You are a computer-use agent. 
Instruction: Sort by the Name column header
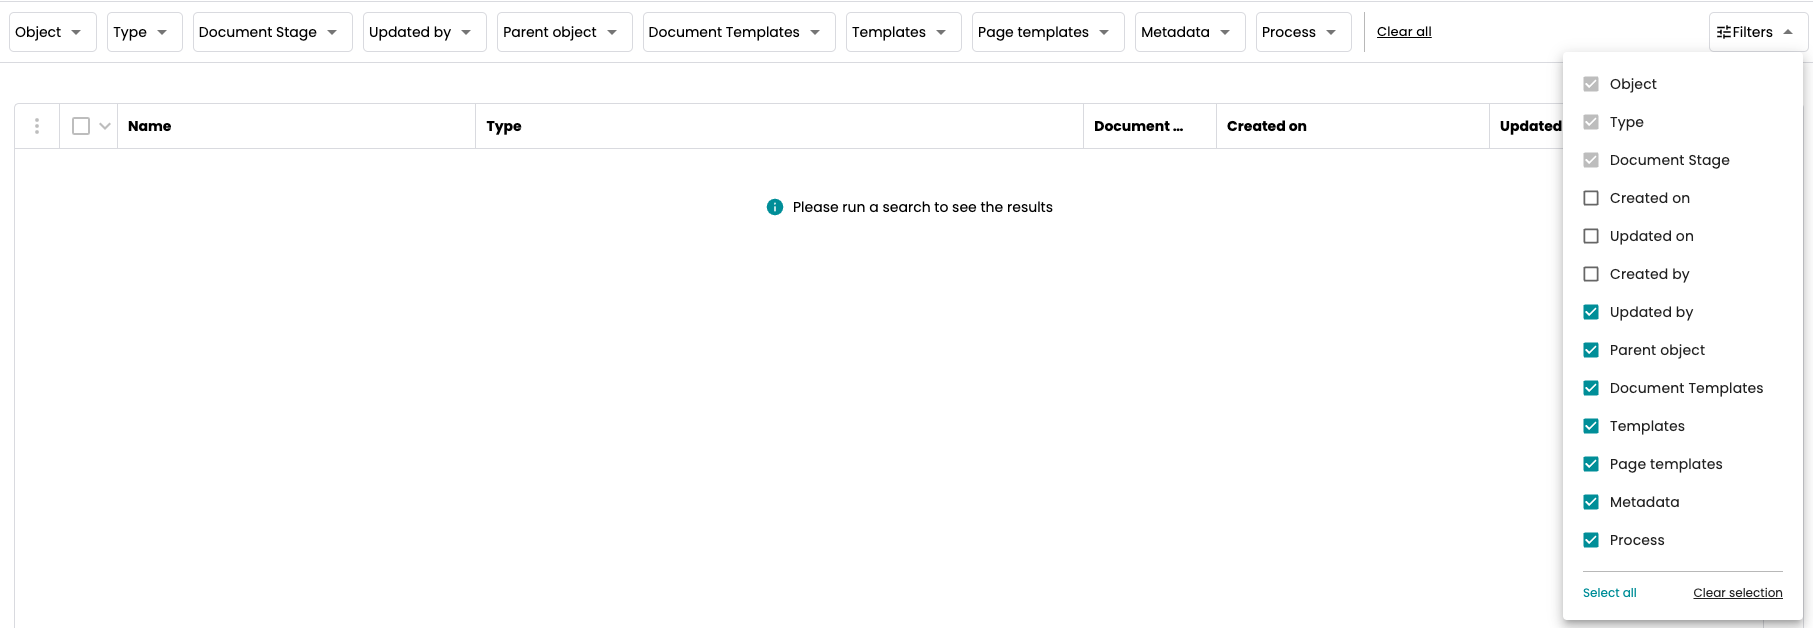pos(150,126)
